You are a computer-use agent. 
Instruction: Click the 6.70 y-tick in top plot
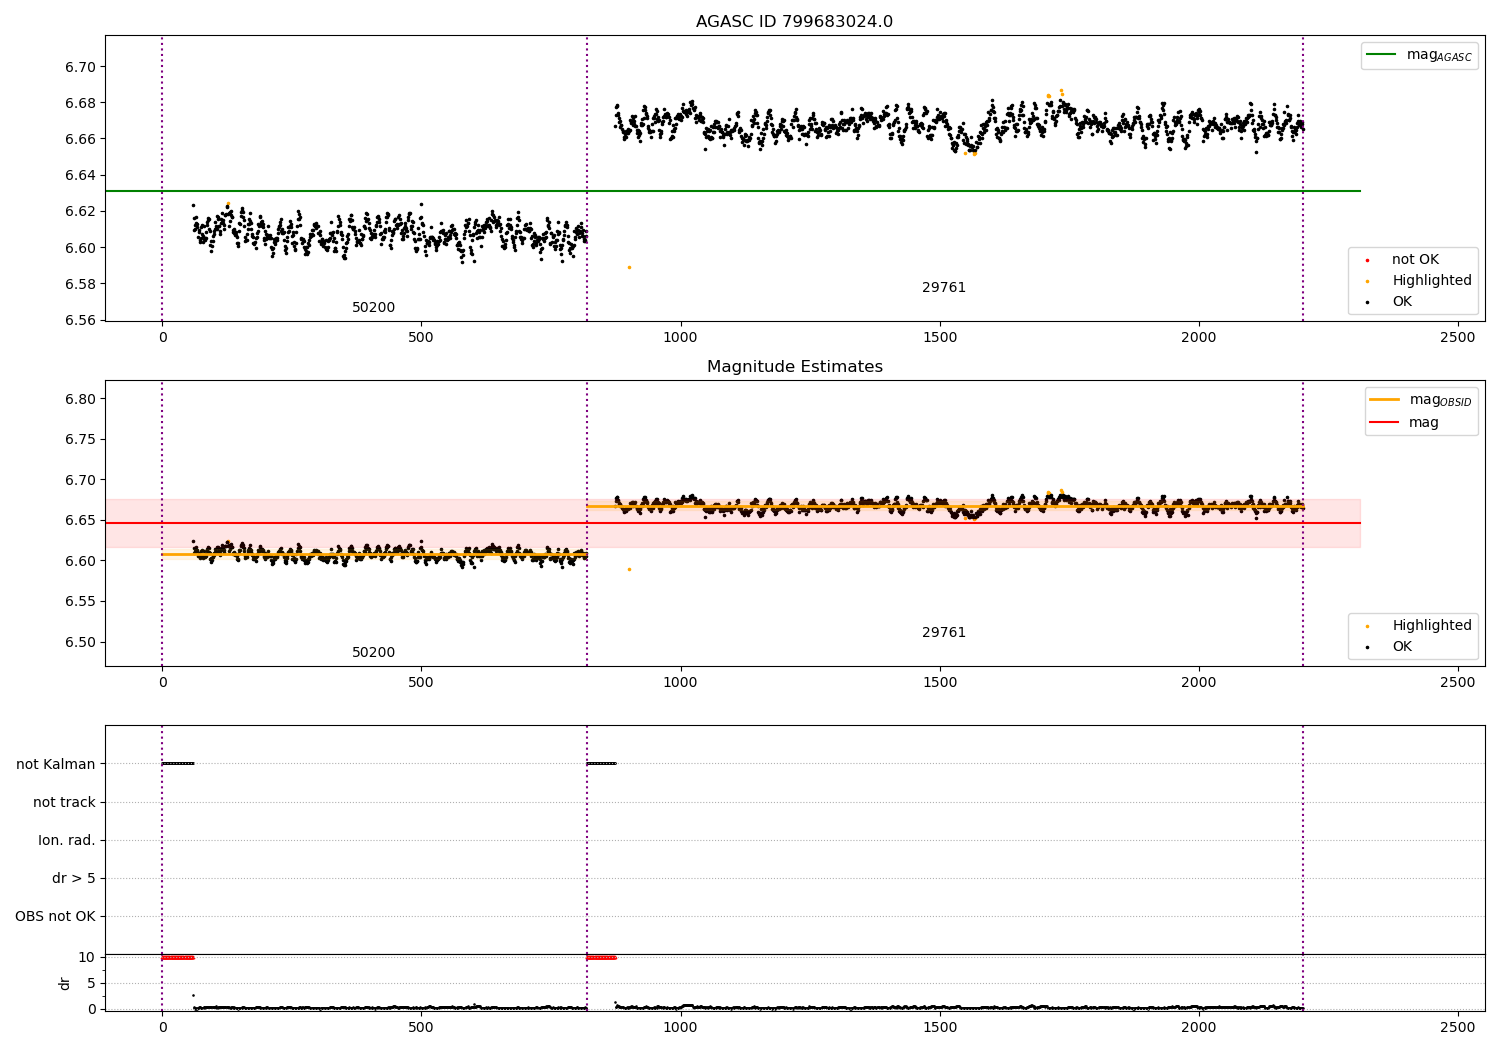point(80,67)
